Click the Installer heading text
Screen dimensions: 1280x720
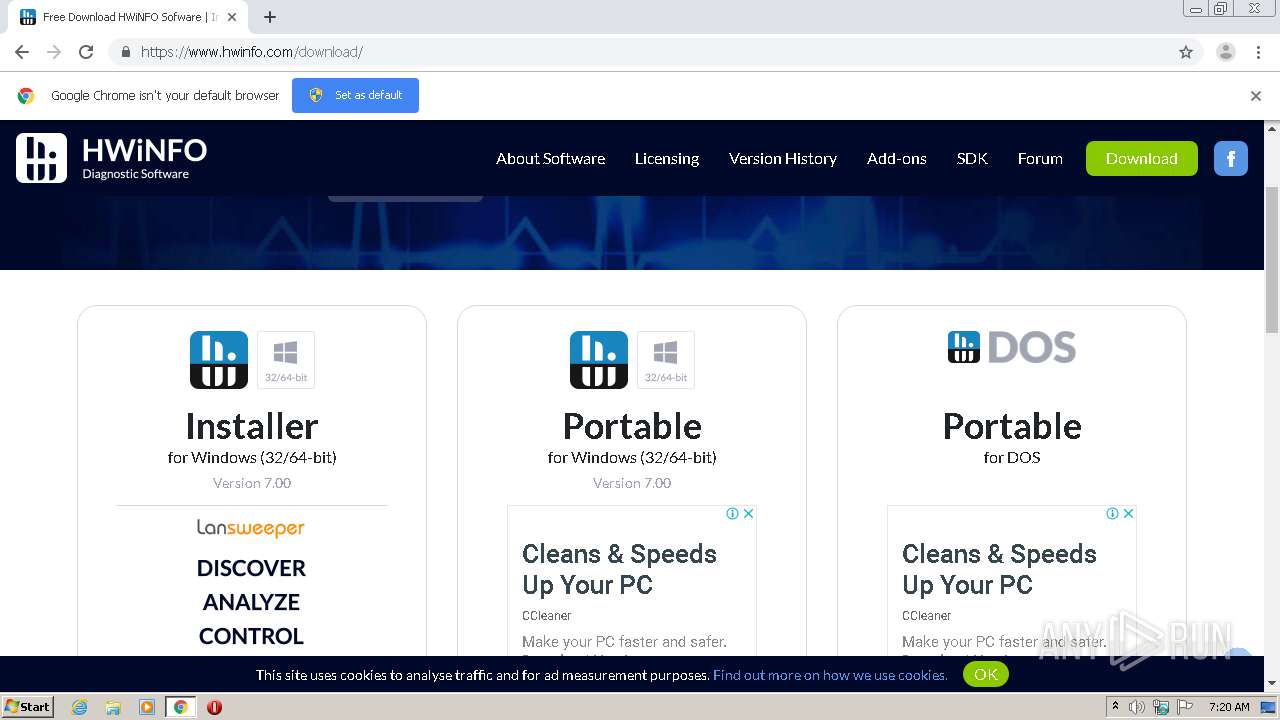point(252,426)
